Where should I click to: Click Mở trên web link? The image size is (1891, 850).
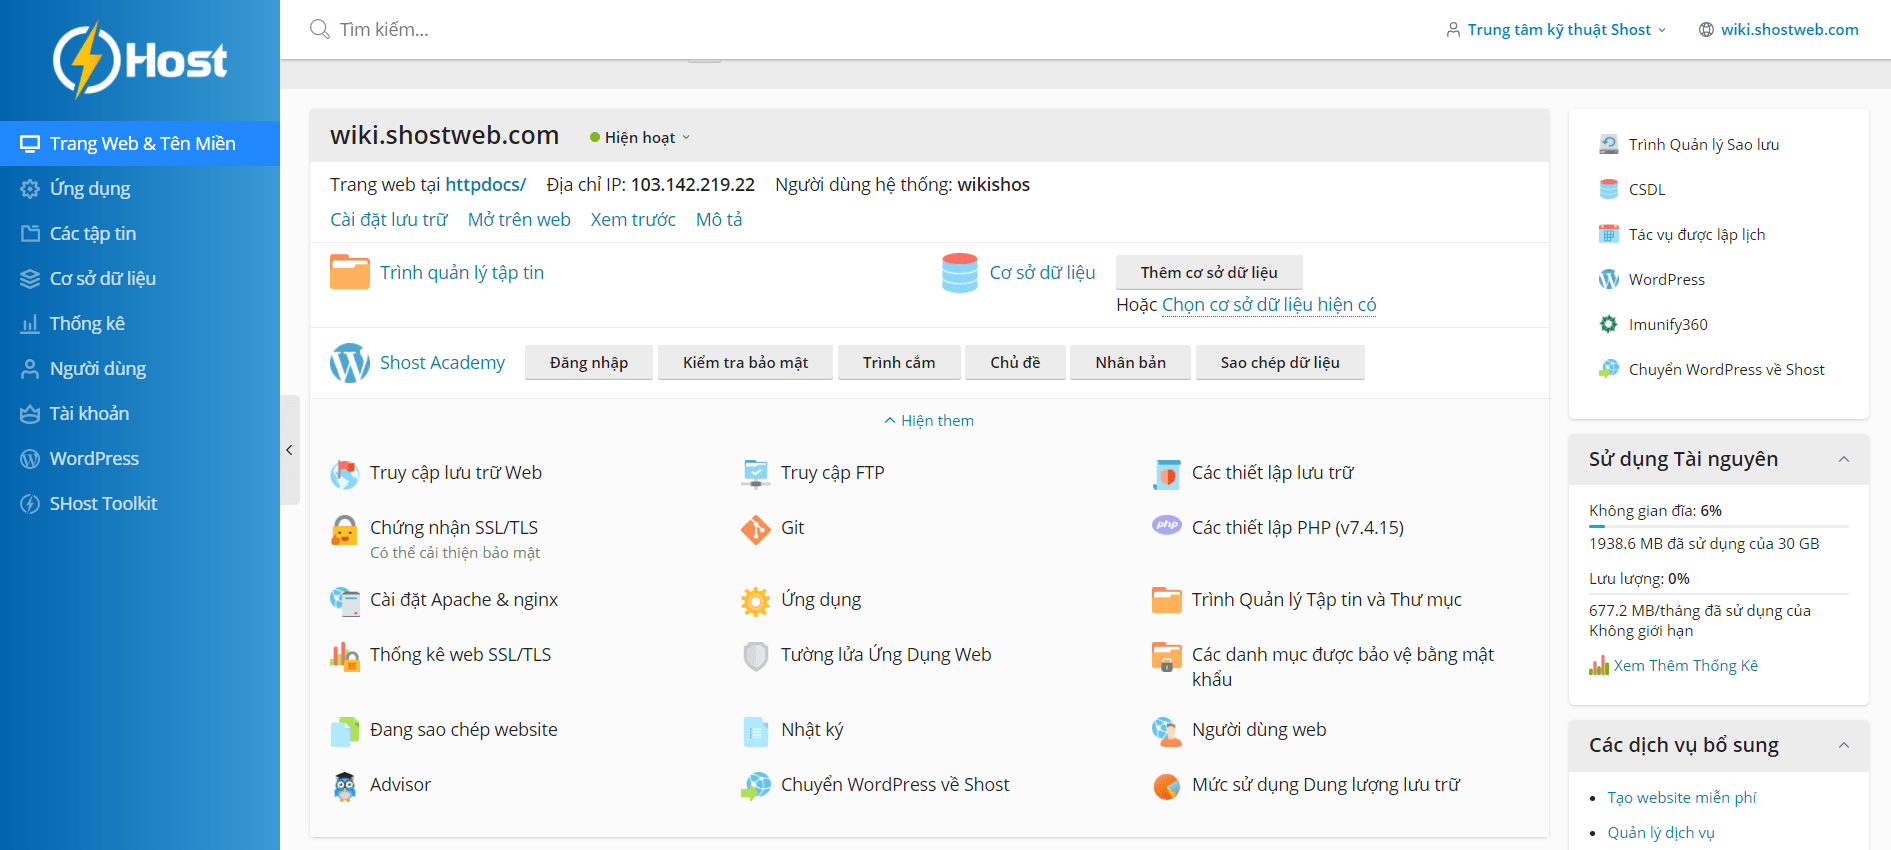519,220
